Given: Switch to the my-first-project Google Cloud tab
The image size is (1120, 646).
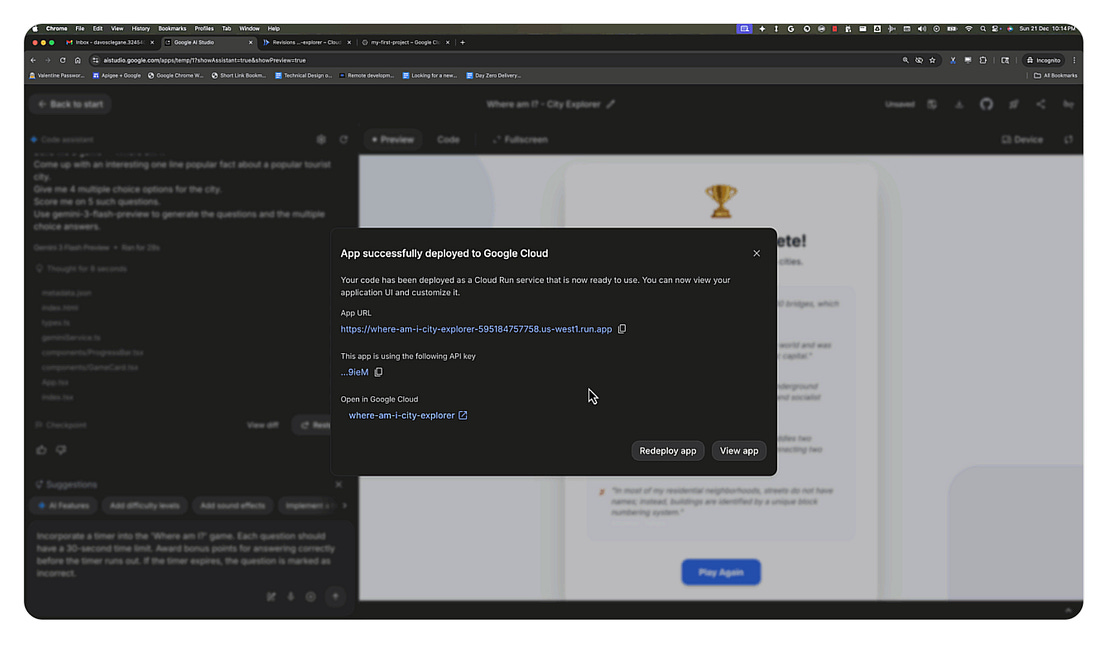Looking at the screenshot, I should (x=404, y=42).
